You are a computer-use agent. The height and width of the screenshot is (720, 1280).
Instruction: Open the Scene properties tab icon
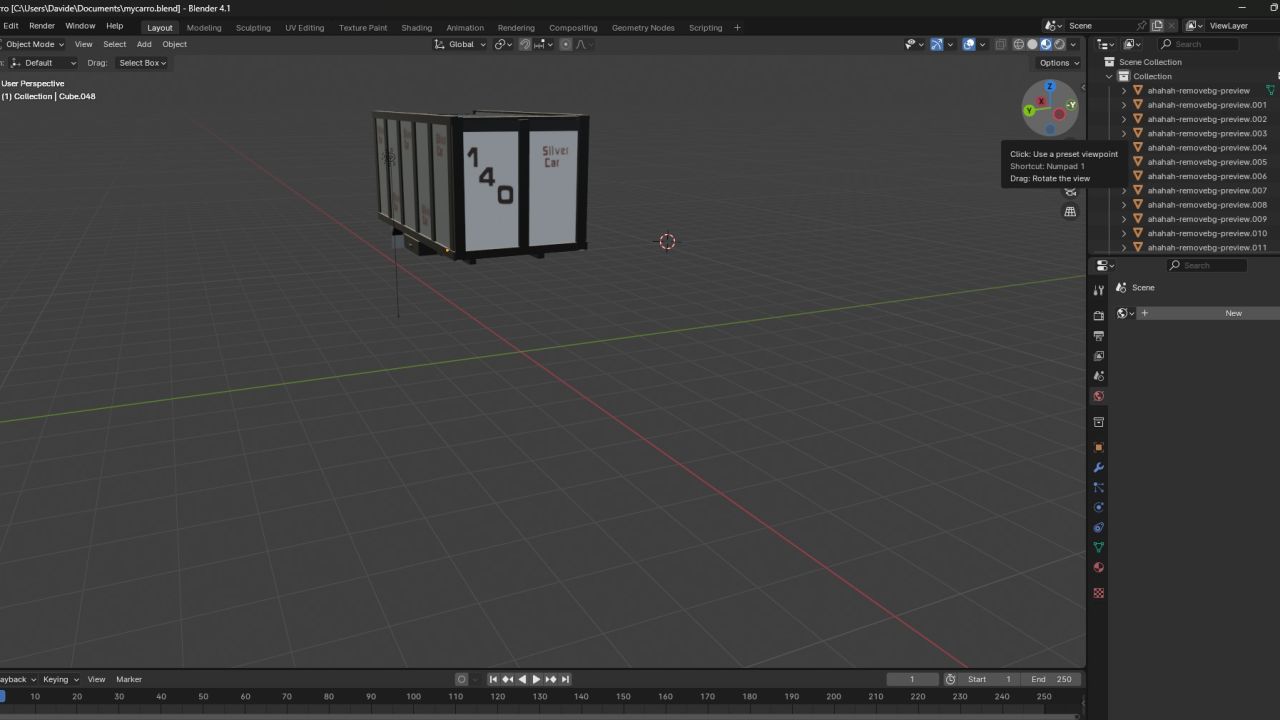[x=1098, y=376]
